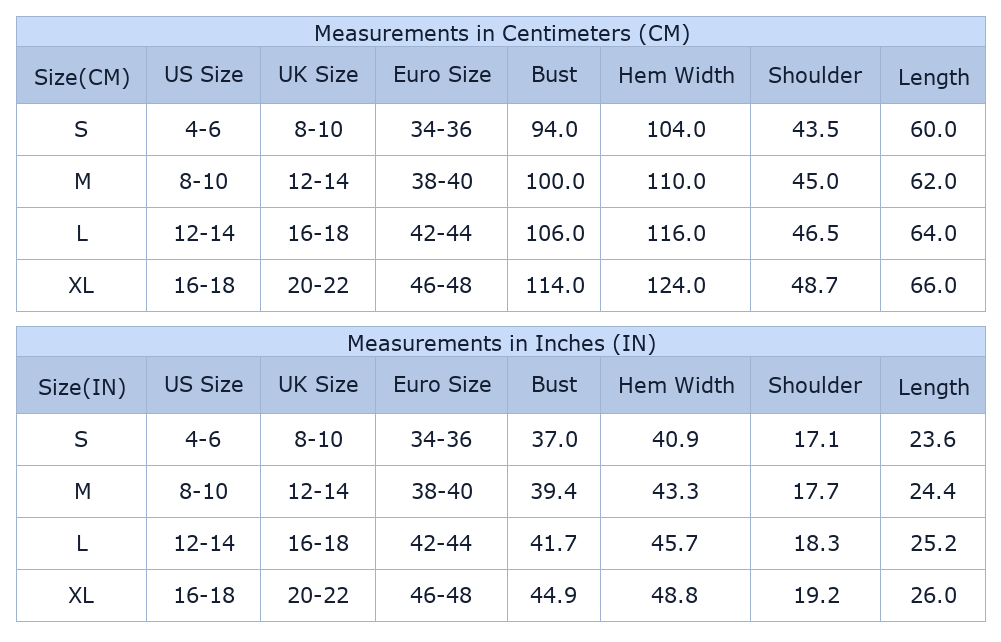Click the Bust value 44.9
The image size is (1001, 642).
(x=554, y=595)
